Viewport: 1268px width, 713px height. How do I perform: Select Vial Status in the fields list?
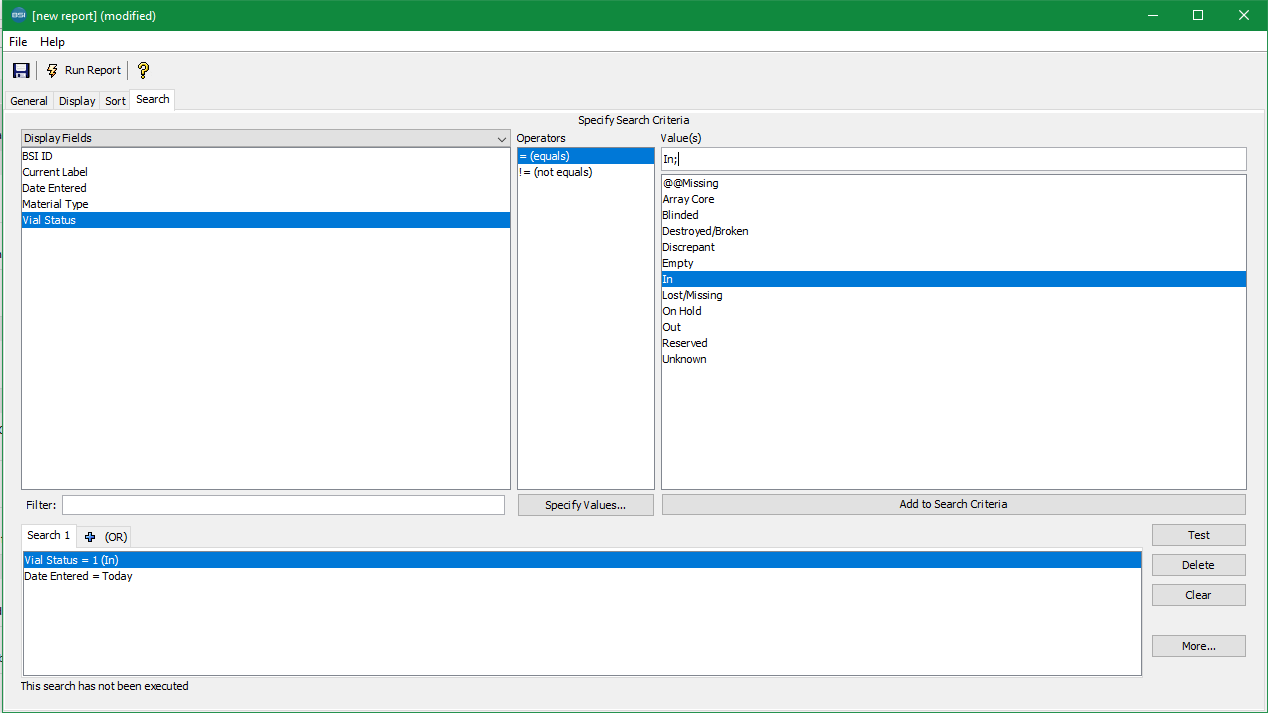click(x=265, y=220)
